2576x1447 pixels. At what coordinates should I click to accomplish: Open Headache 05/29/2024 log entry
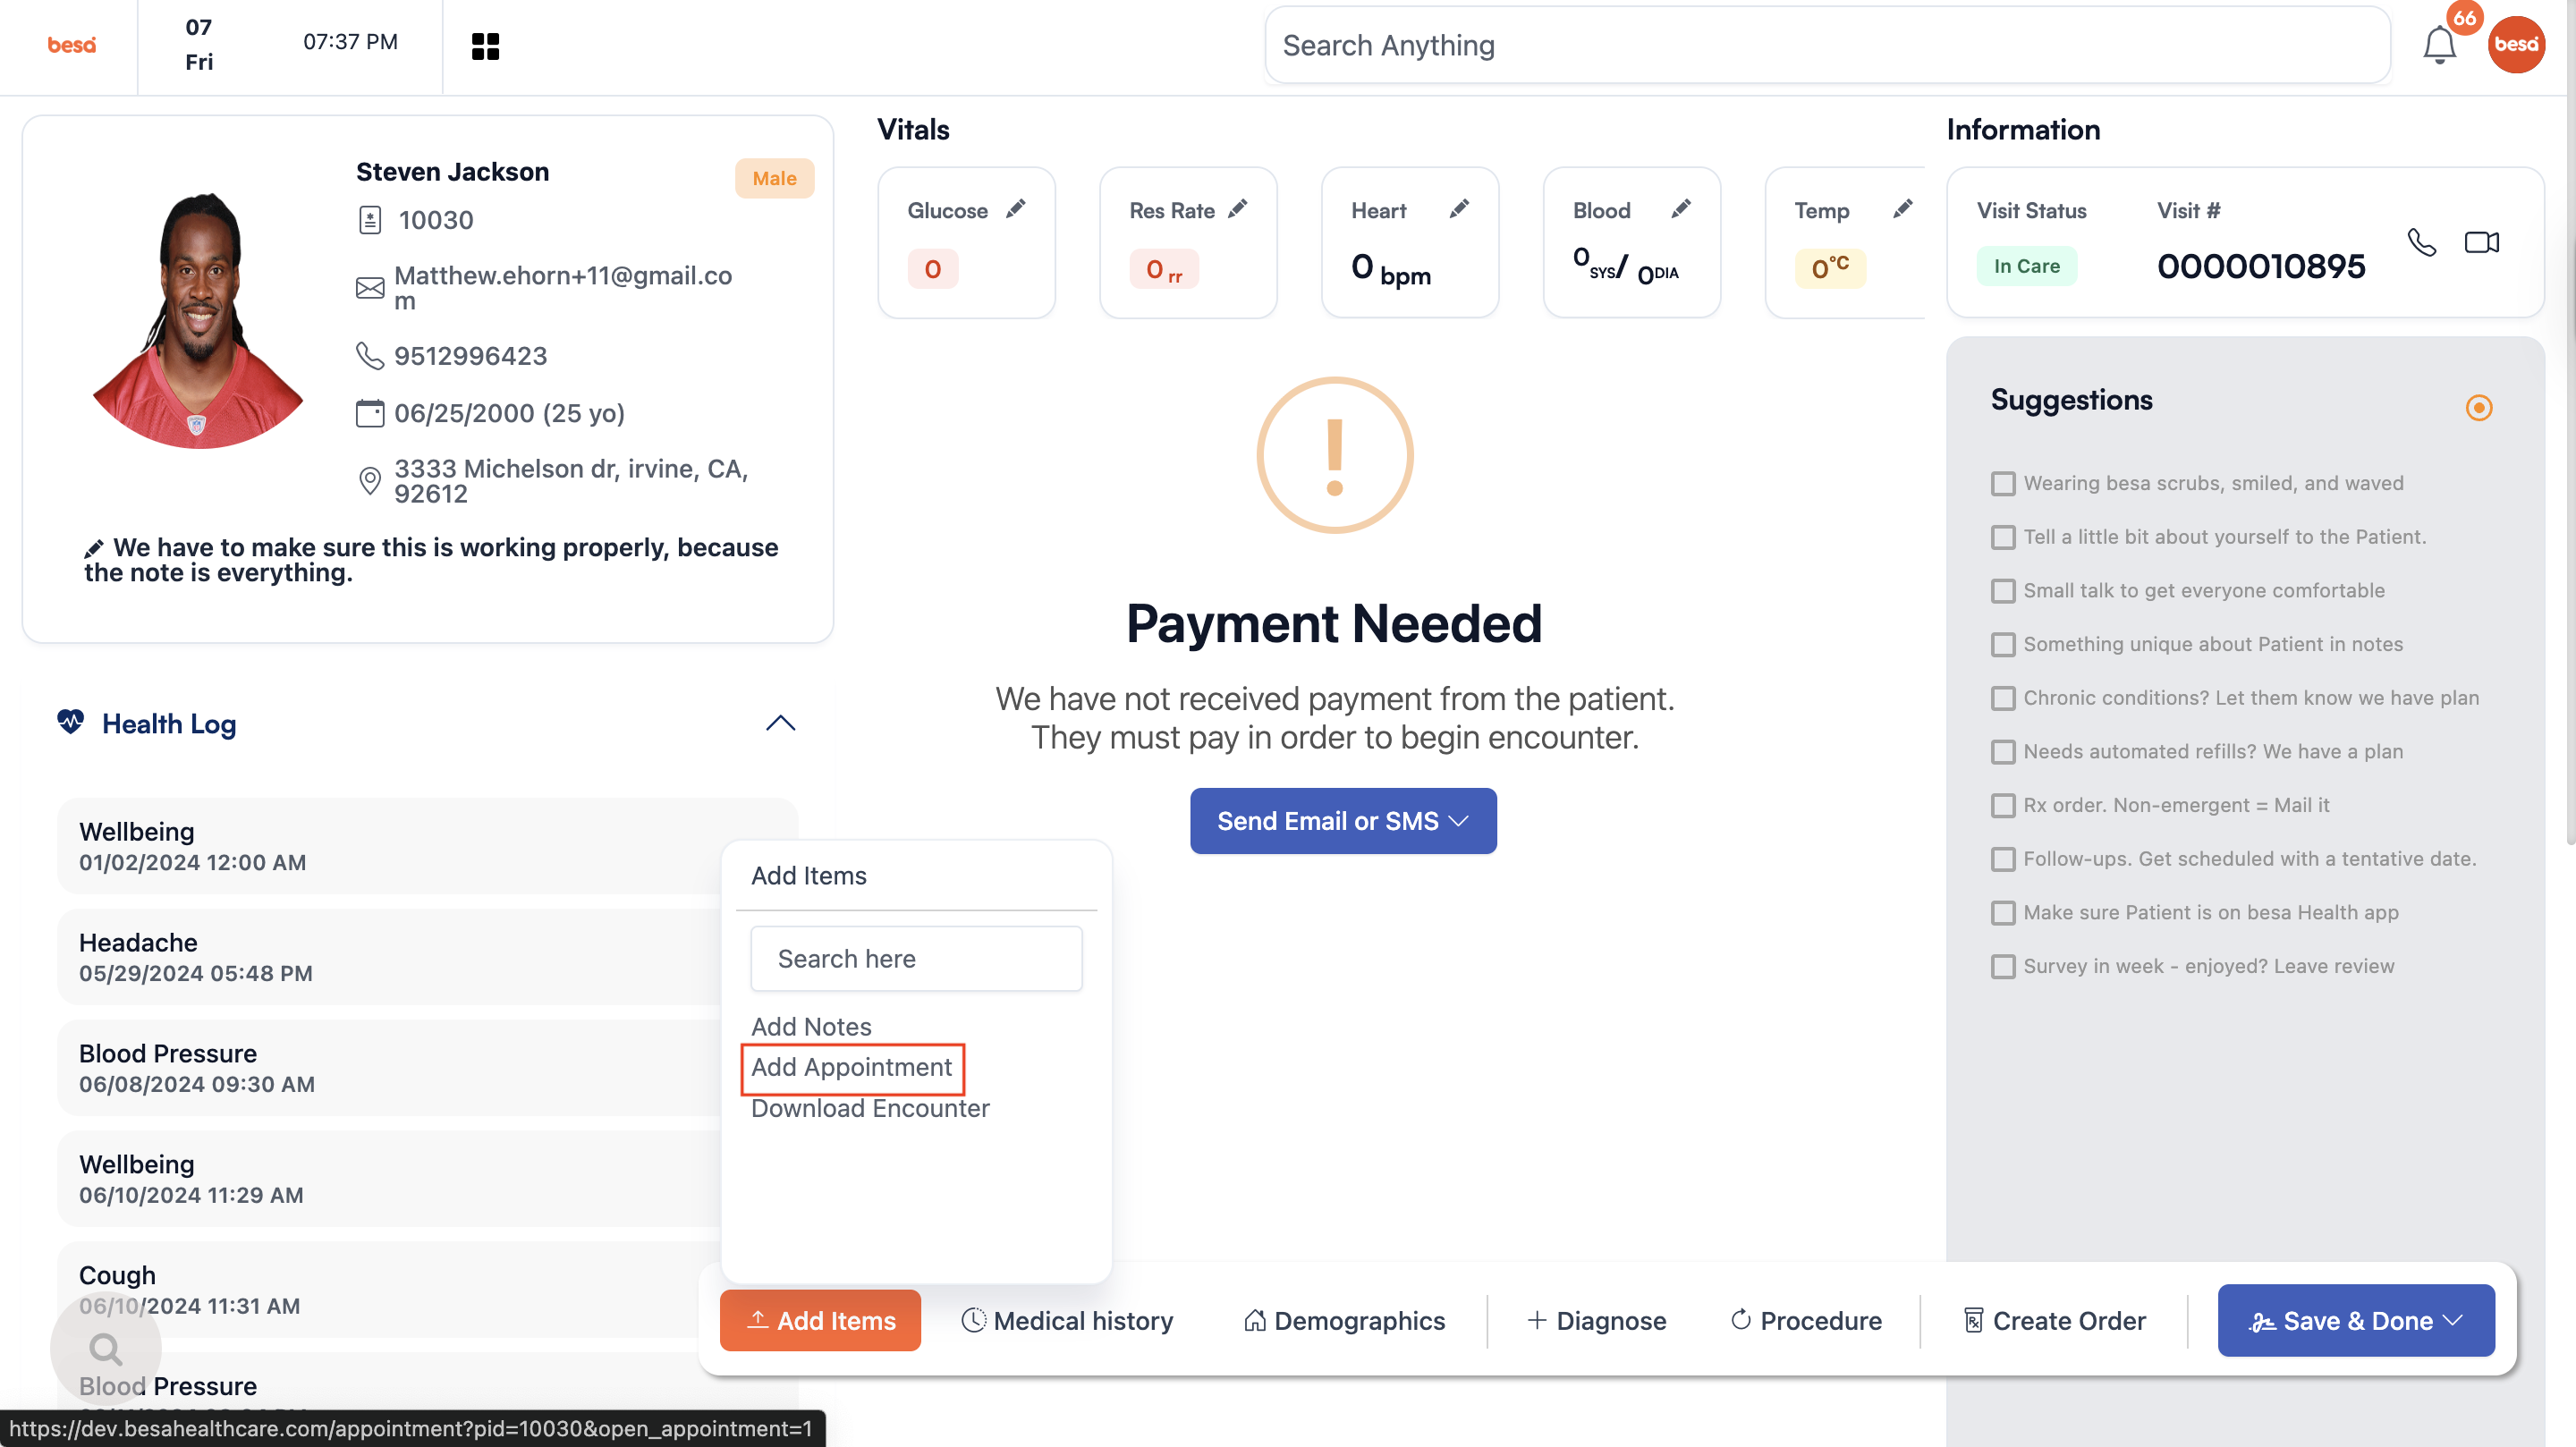[x=427, y=957]
